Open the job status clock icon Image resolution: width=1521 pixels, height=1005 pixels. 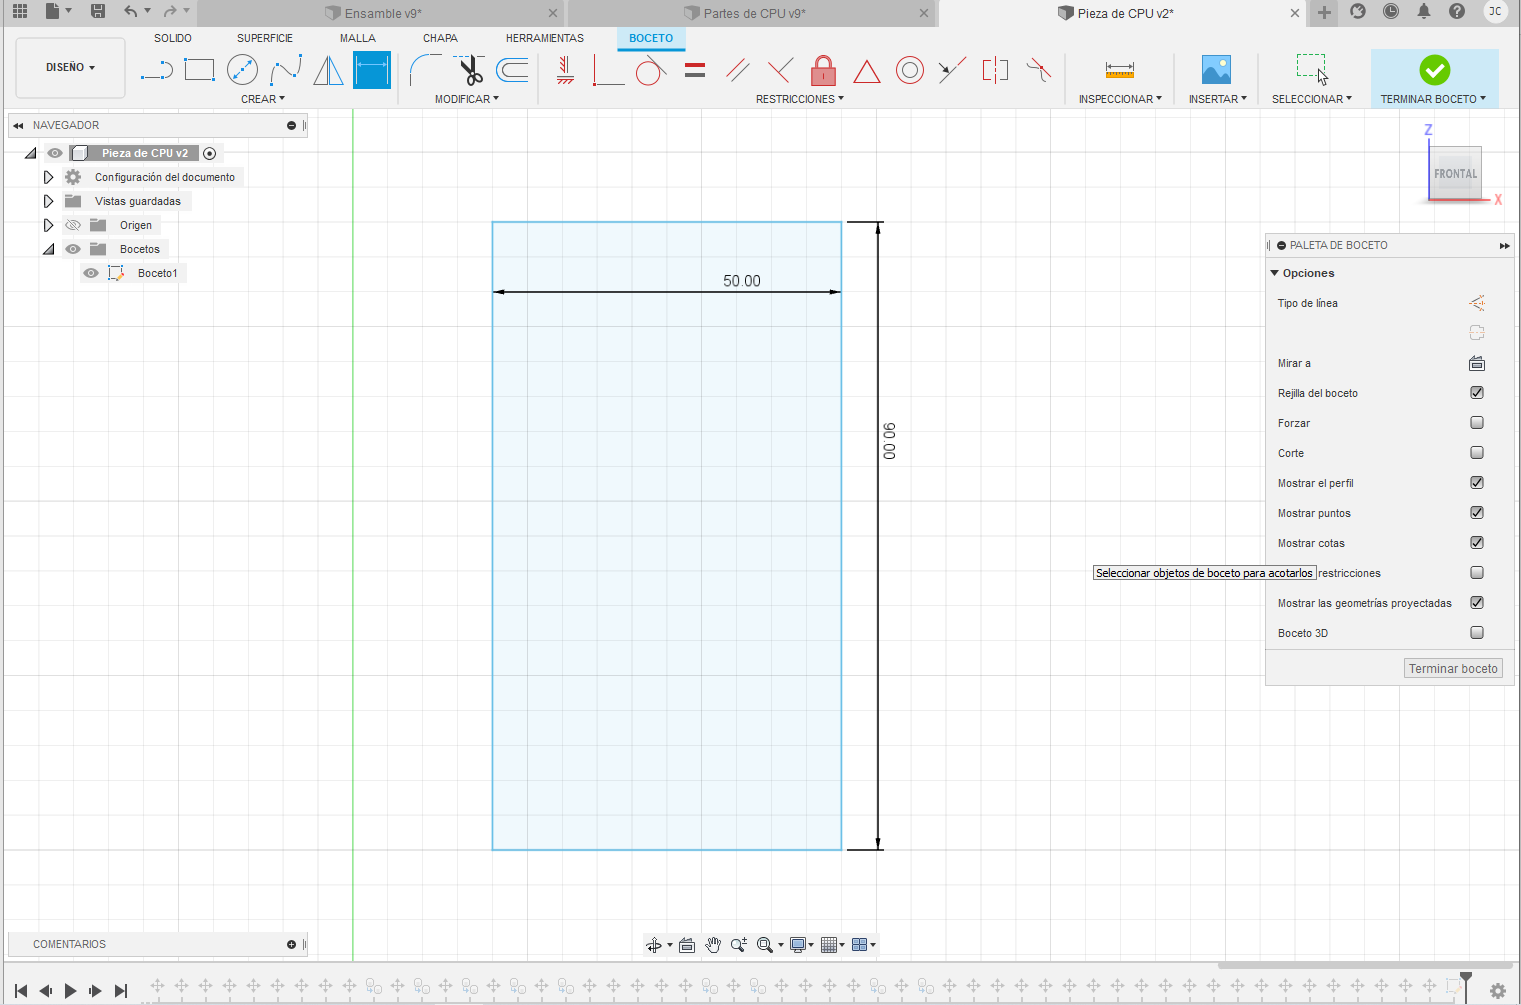[x=1391, y=11]
